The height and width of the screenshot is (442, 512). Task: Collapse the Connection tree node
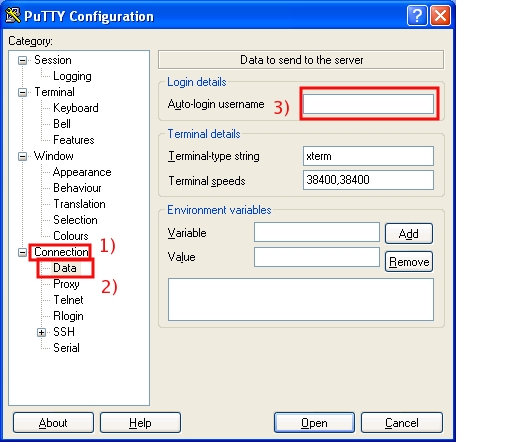22,252
